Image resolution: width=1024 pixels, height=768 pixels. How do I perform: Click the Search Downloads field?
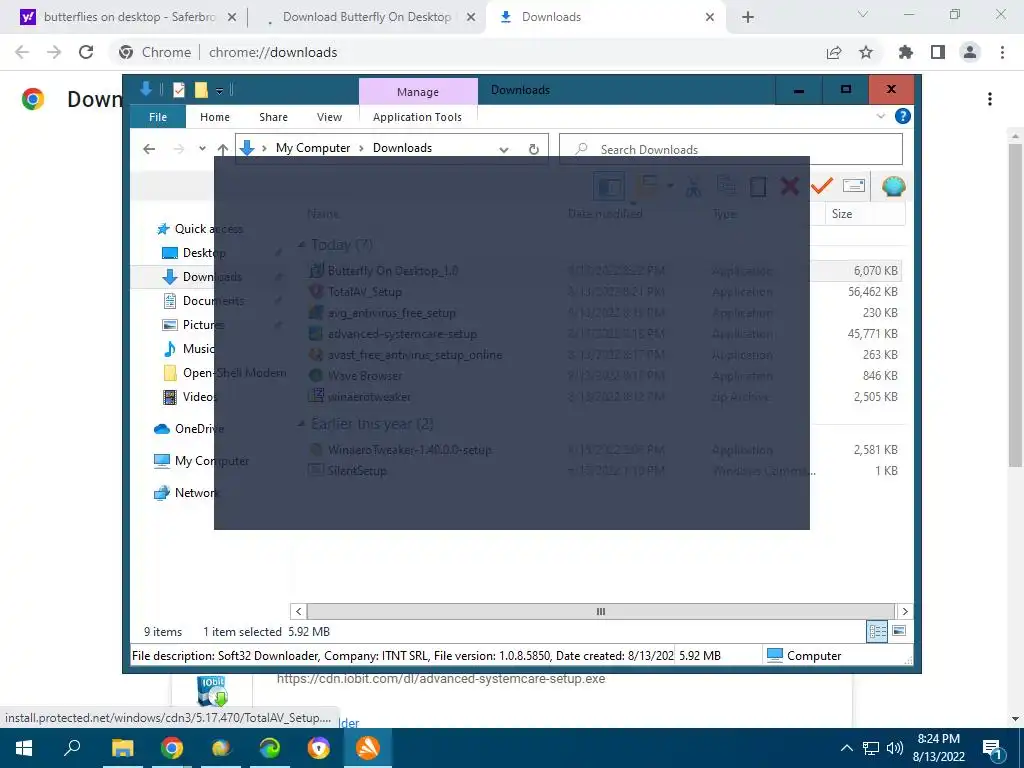(x=731, y=149)
